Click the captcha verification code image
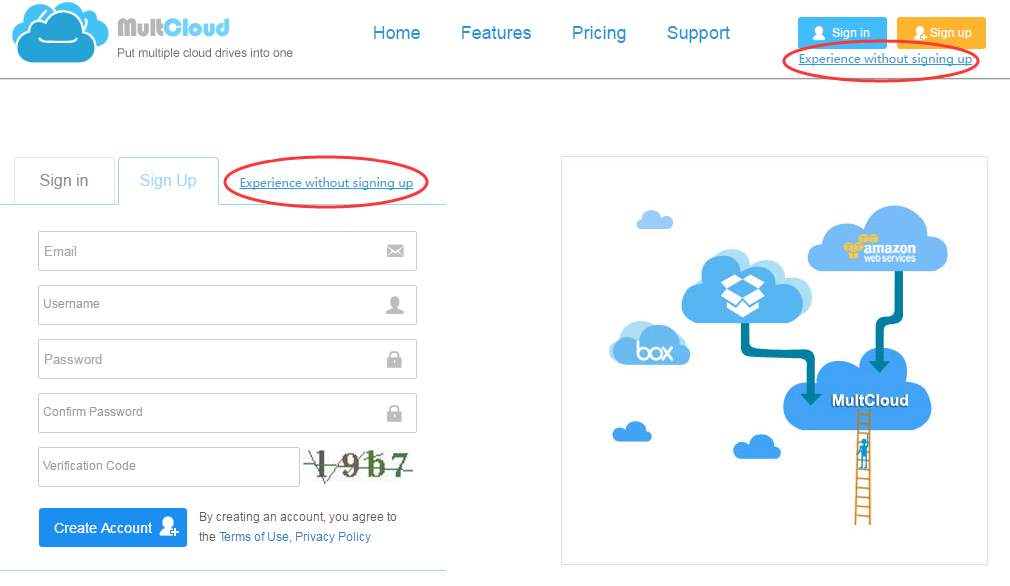Screen dimensions: 1010x586 click(x=359, y=466)
